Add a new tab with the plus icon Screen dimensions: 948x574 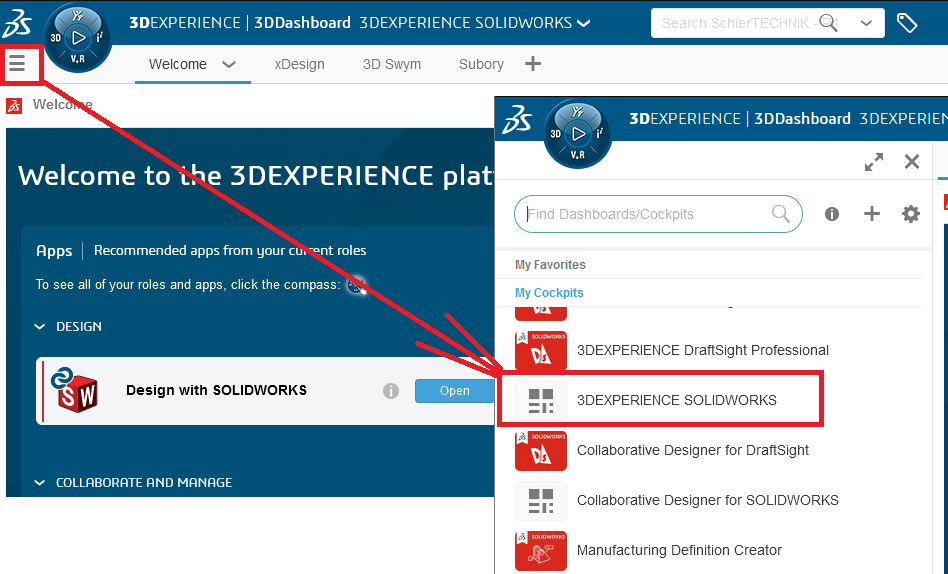pyautogui.click(x=533, y=64)
